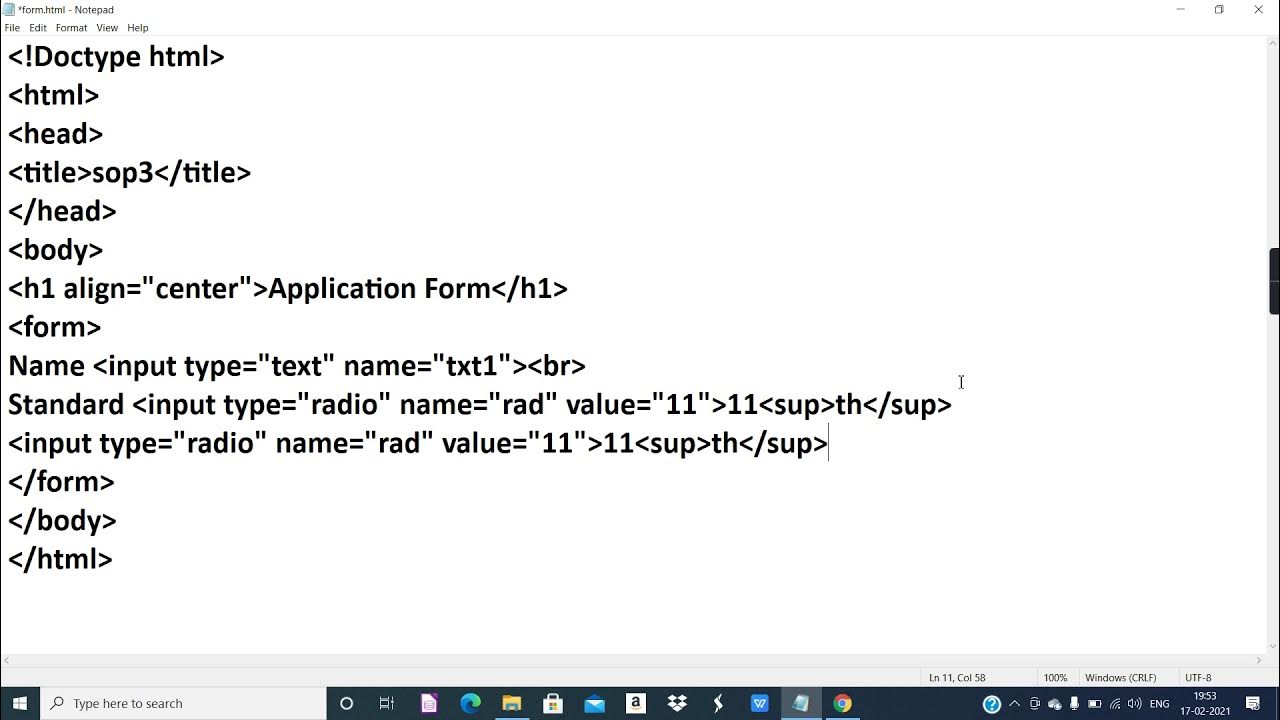1280x720 pixels.
Task: Click the line starting with 'Standard'
Action: pyautogui.click(x=480, y=405)
